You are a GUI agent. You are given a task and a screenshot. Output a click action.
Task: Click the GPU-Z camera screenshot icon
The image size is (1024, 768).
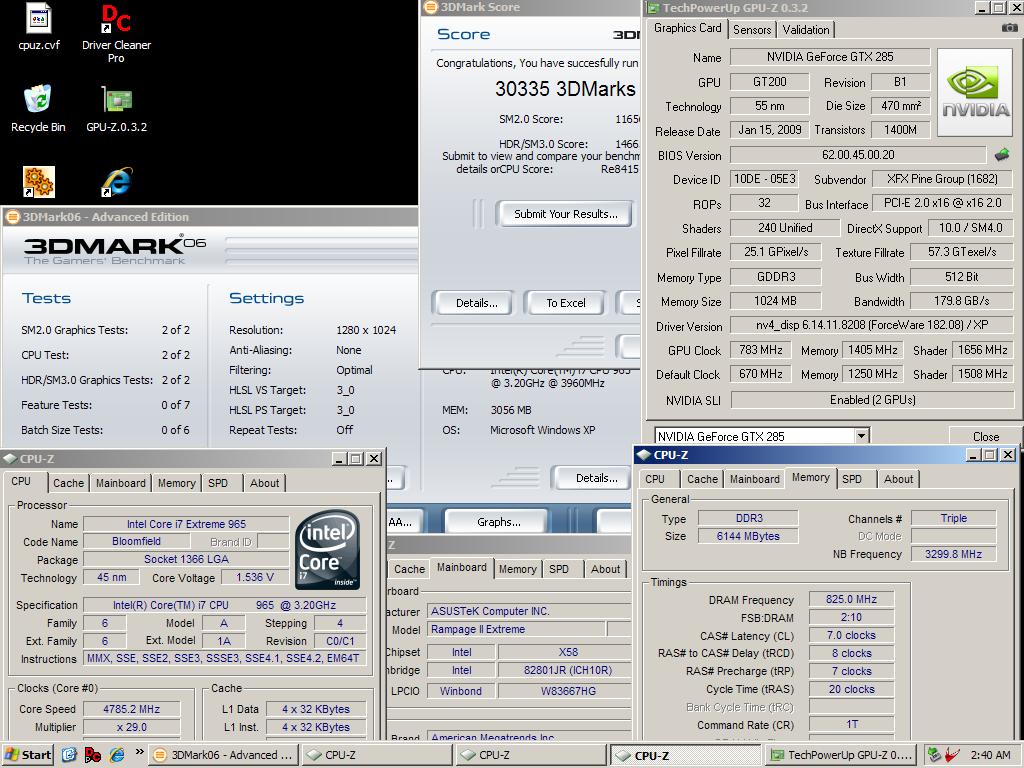click(1009, 28)
